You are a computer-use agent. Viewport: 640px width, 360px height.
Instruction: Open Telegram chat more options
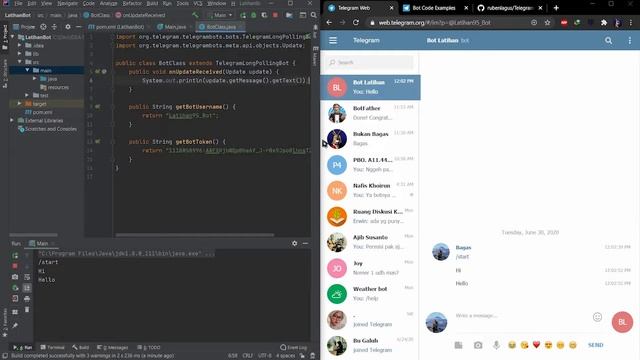[x=630, y=40]
